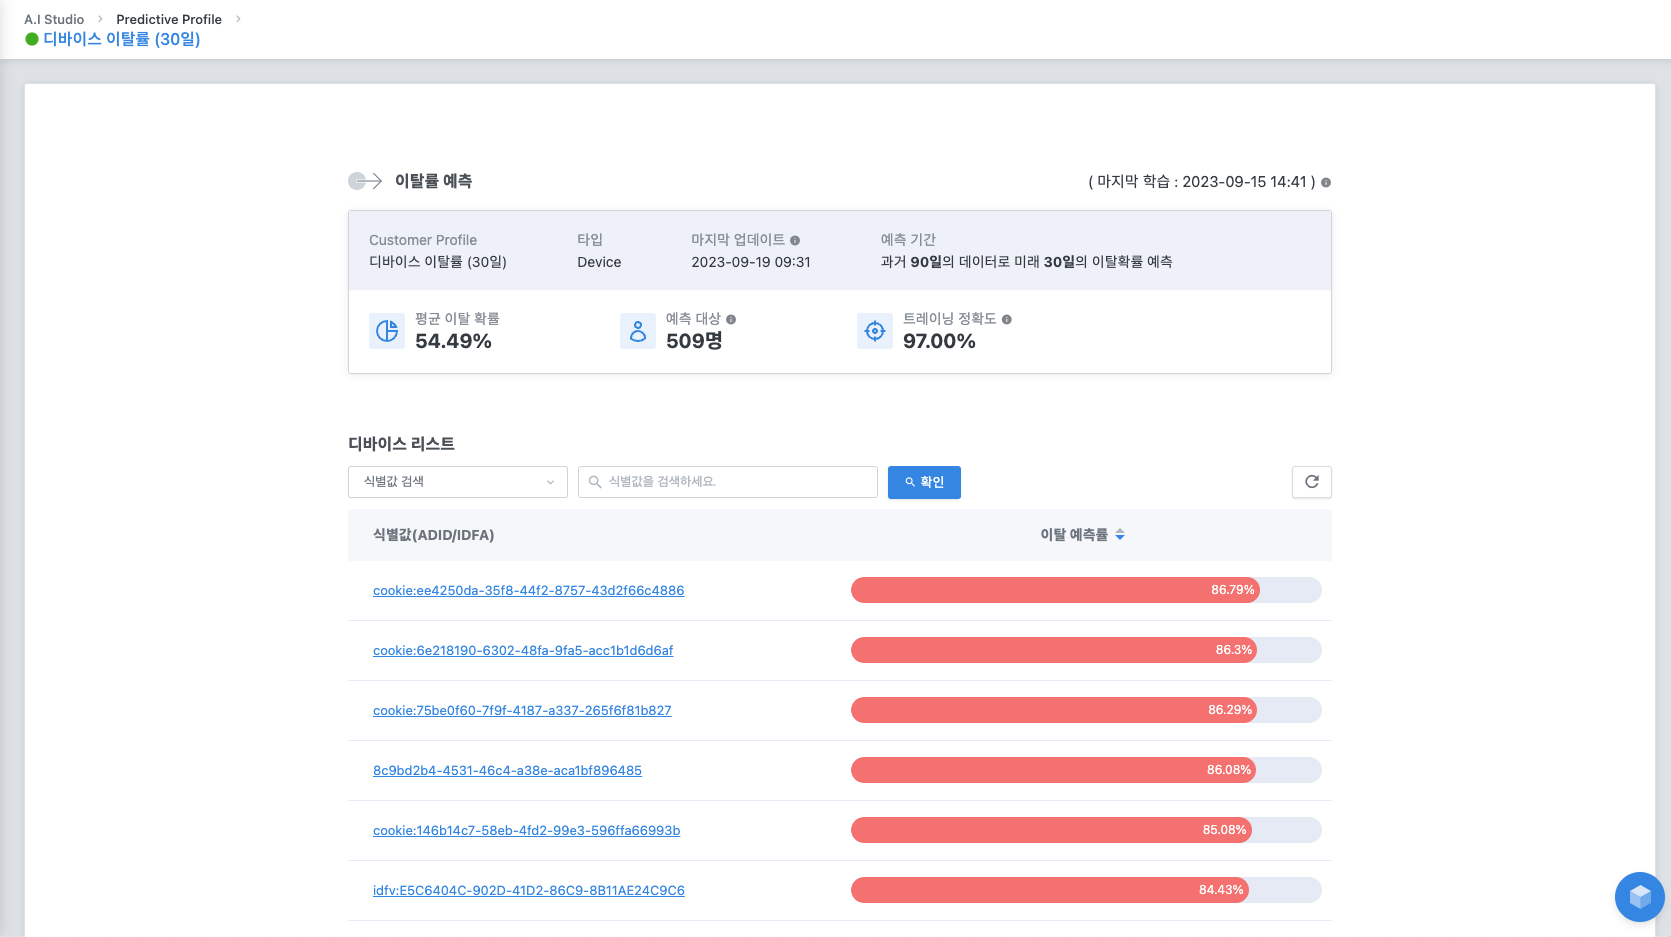Click the 86.08% churn progress bar
Image resolution: width=1671 pixels, height=937 pixels.
pos(1086,770)
